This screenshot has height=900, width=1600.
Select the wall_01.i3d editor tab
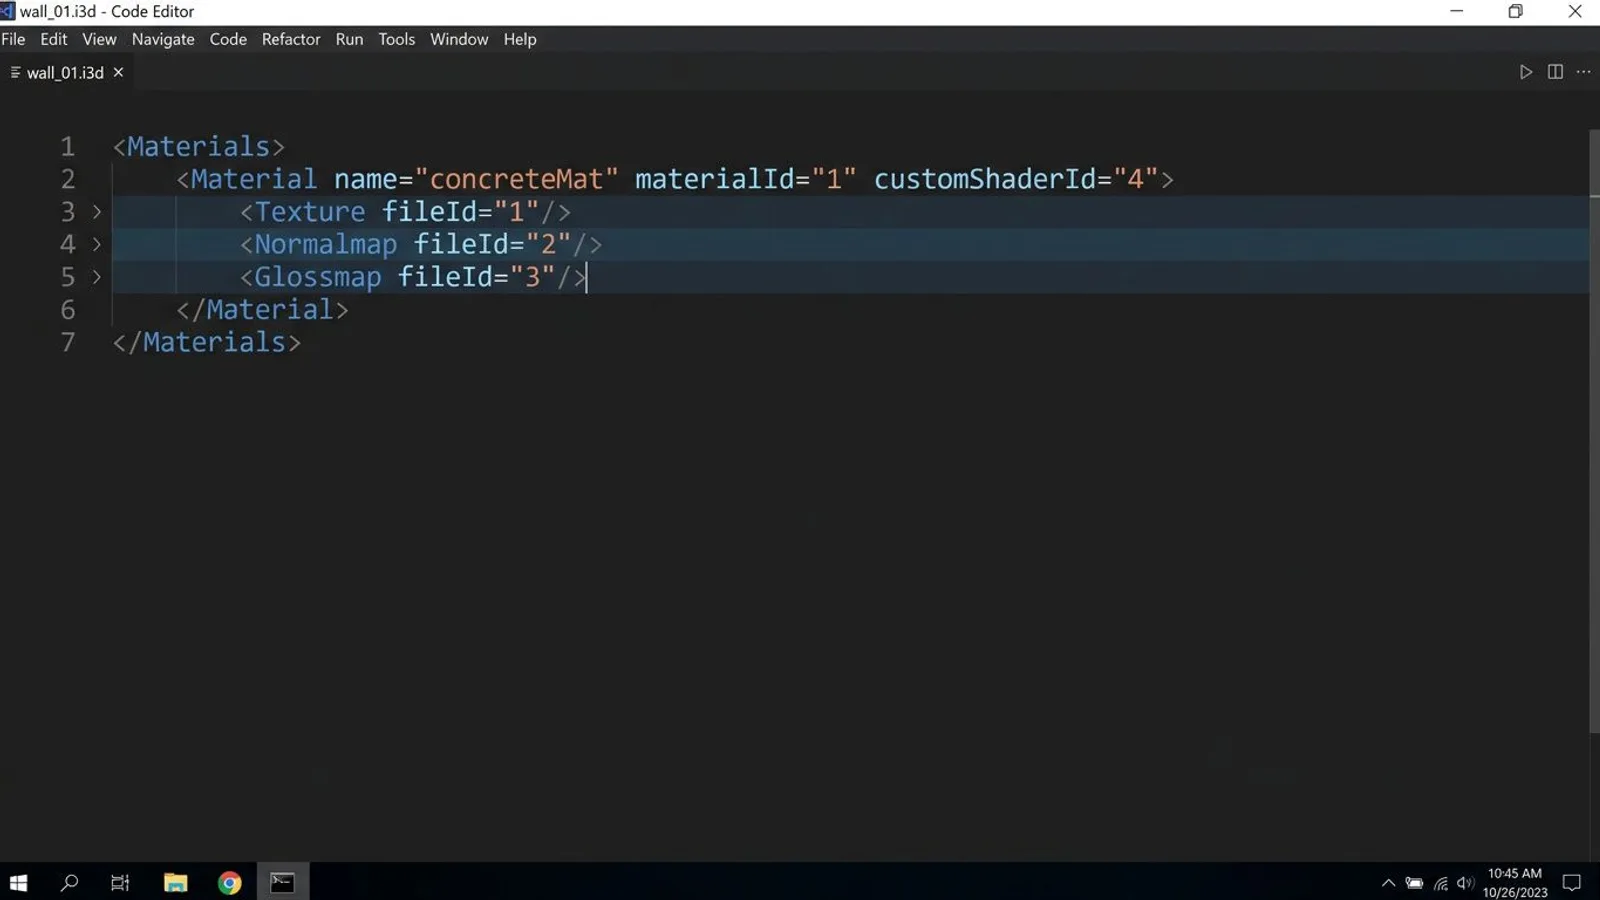(66, 72)
